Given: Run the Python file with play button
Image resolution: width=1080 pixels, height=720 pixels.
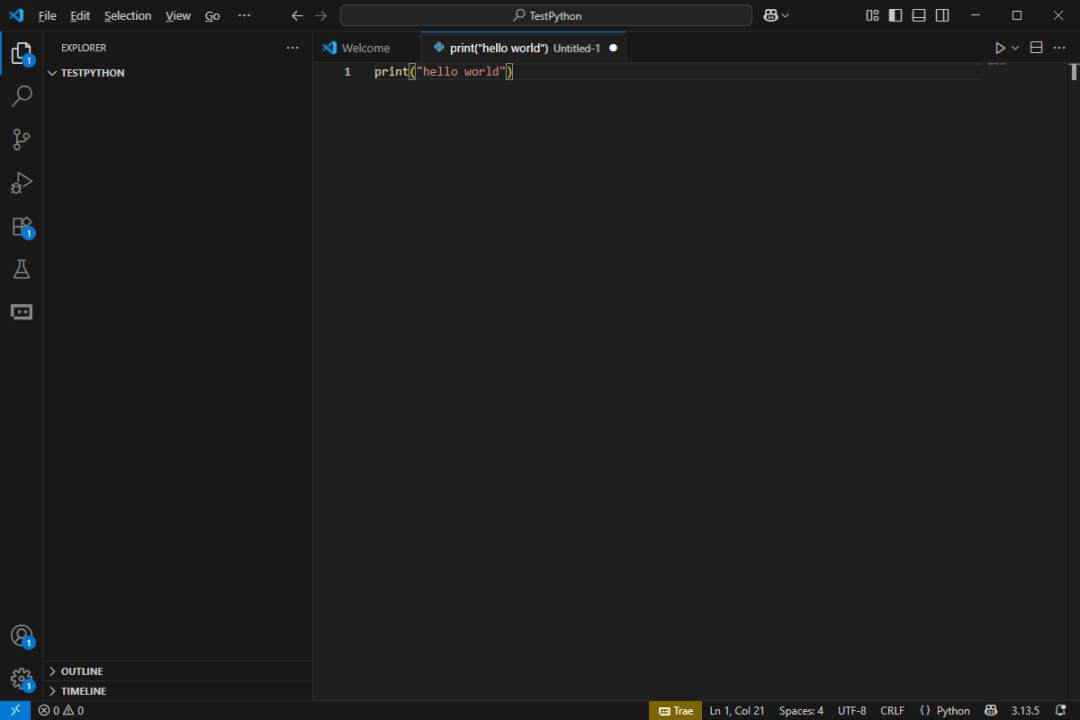Looking at the screenshot, I should coord(999,48).
